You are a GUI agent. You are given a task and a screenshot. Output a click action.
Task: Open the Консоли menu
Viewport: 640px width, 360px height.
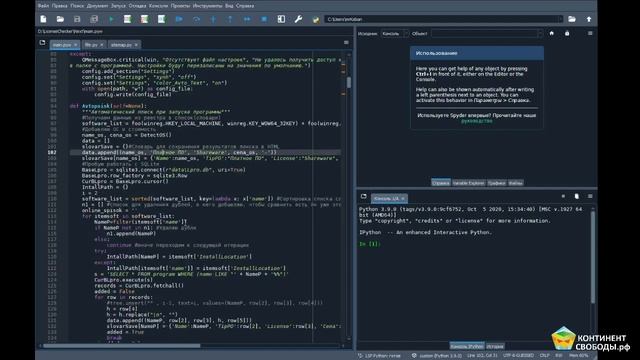click(x=158, y=6)
